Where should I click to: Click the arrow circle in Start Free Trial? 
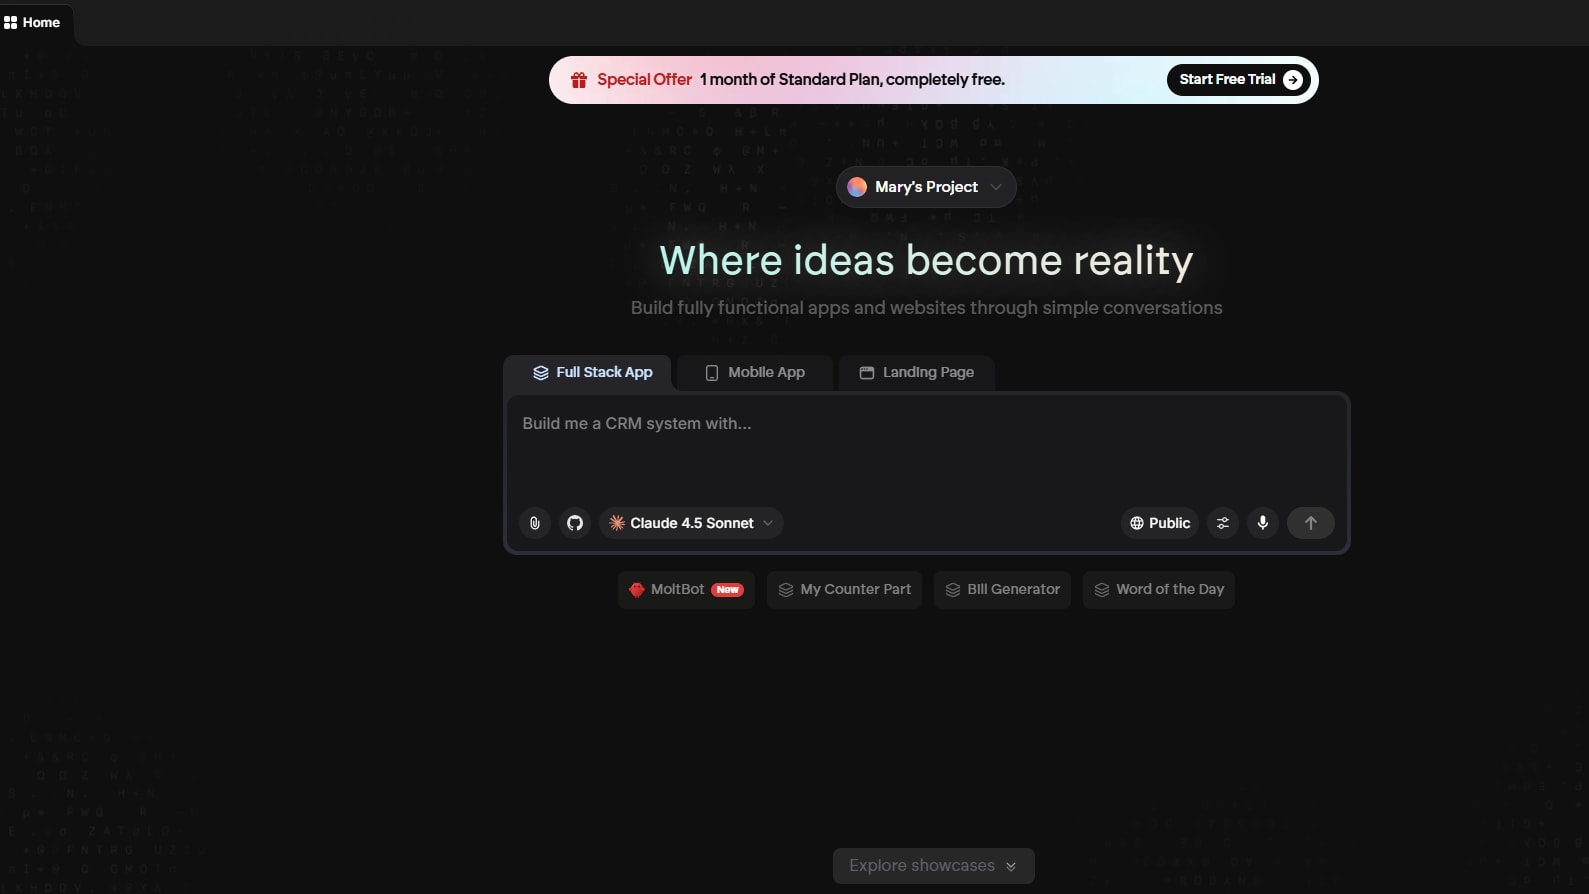(x=1293, y=80)
